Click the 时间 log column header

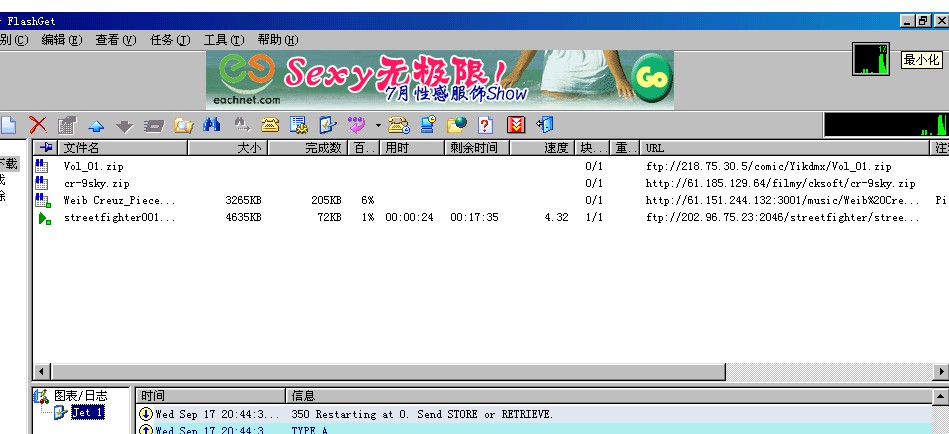click(210, 396)
